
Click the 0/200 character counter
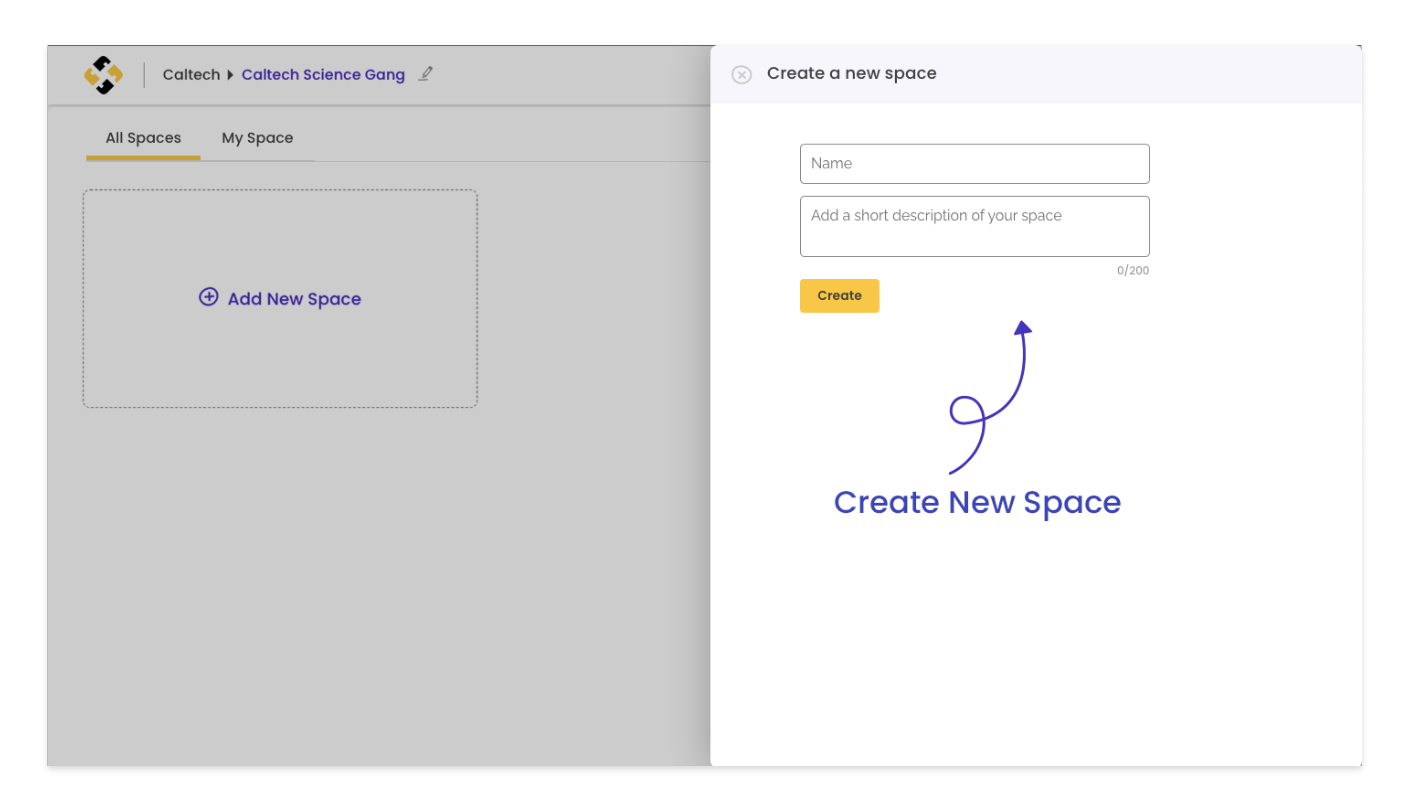pyautogui.click(x=1132, y=270)
